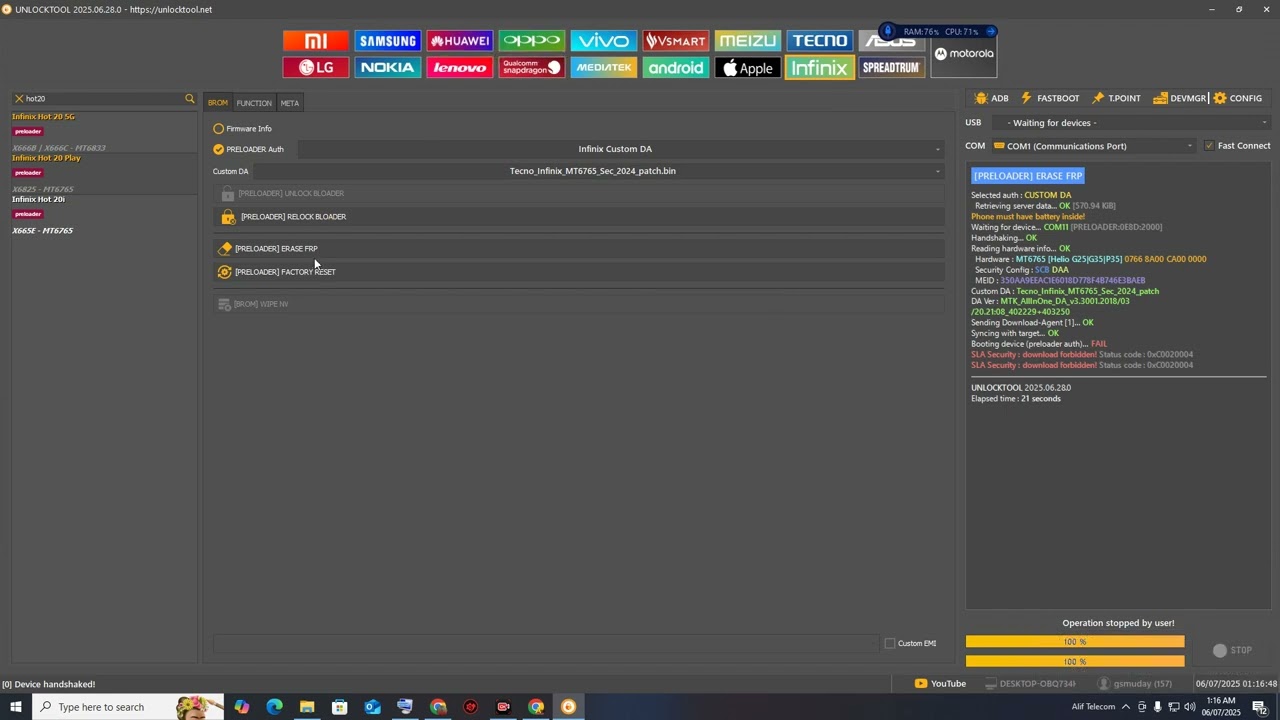Open the ADB tools panel
The image size is (1280, 720).
991,98
